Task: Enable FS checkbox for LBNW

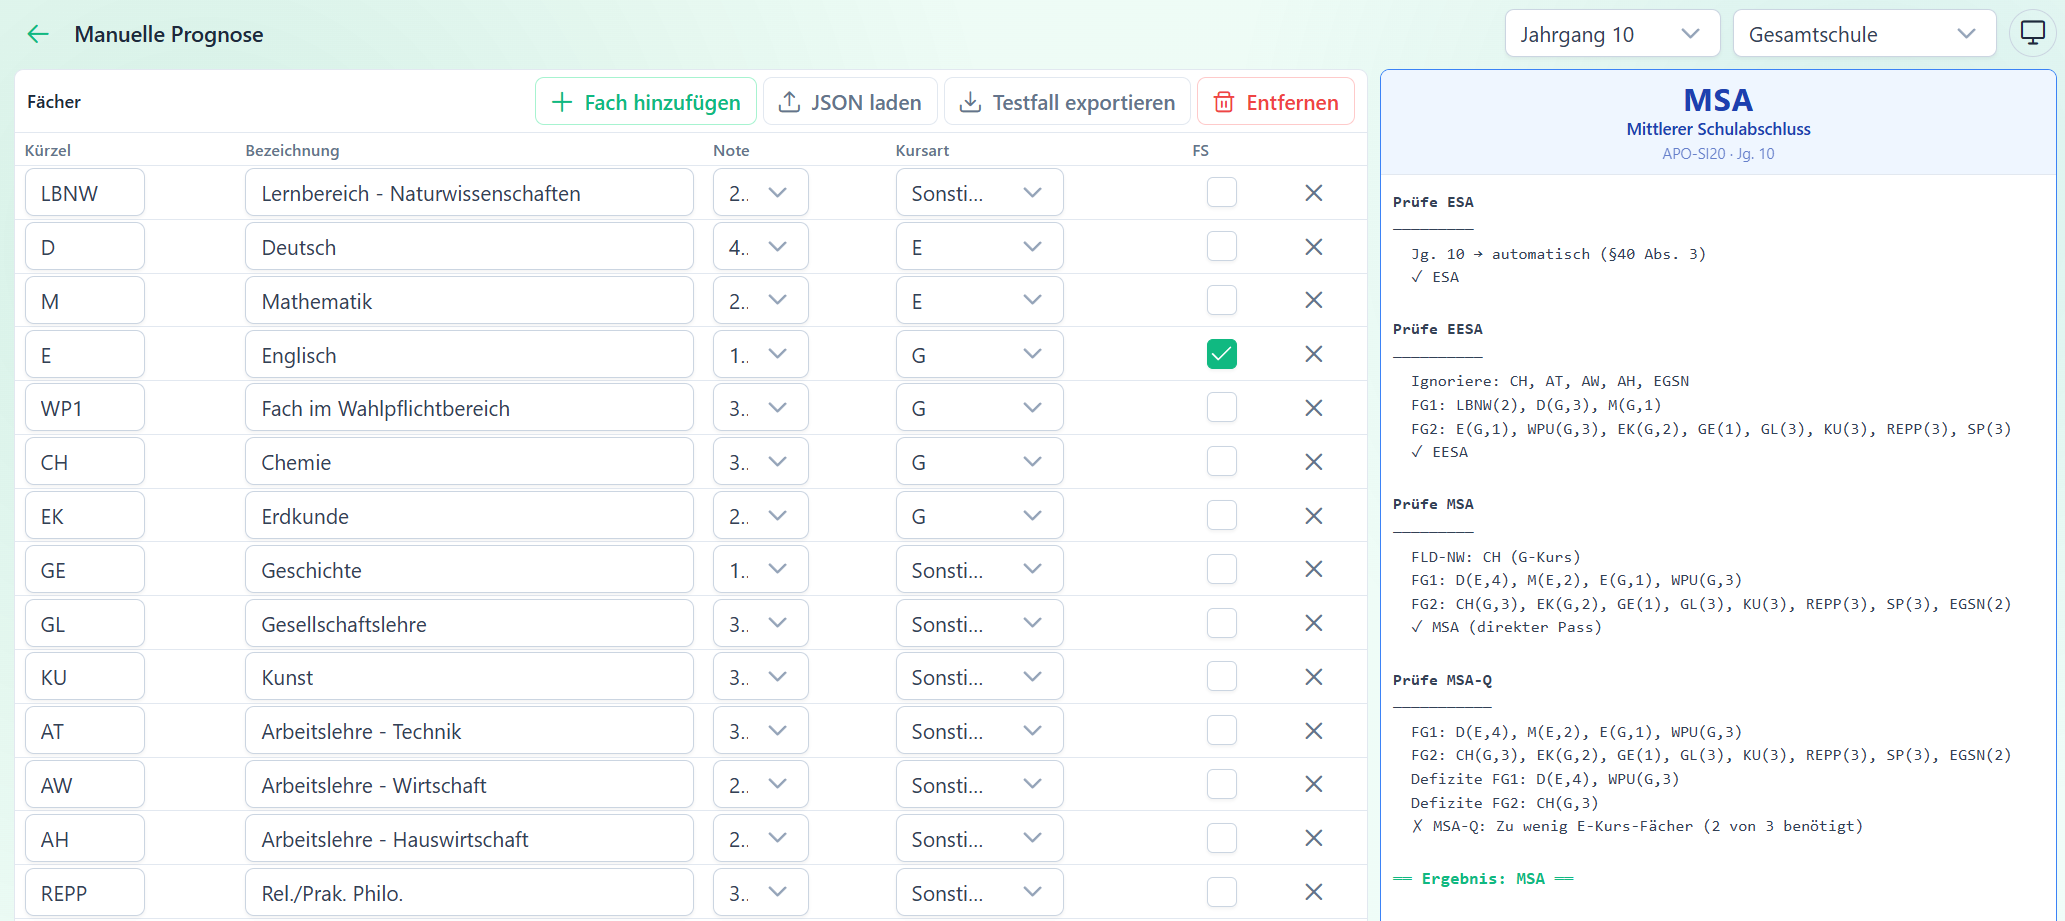Action: (x=1222, y=192)
